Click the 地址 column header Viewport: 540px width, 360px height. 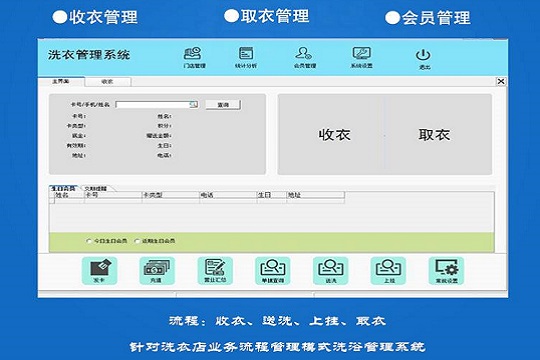pos(315,195)
